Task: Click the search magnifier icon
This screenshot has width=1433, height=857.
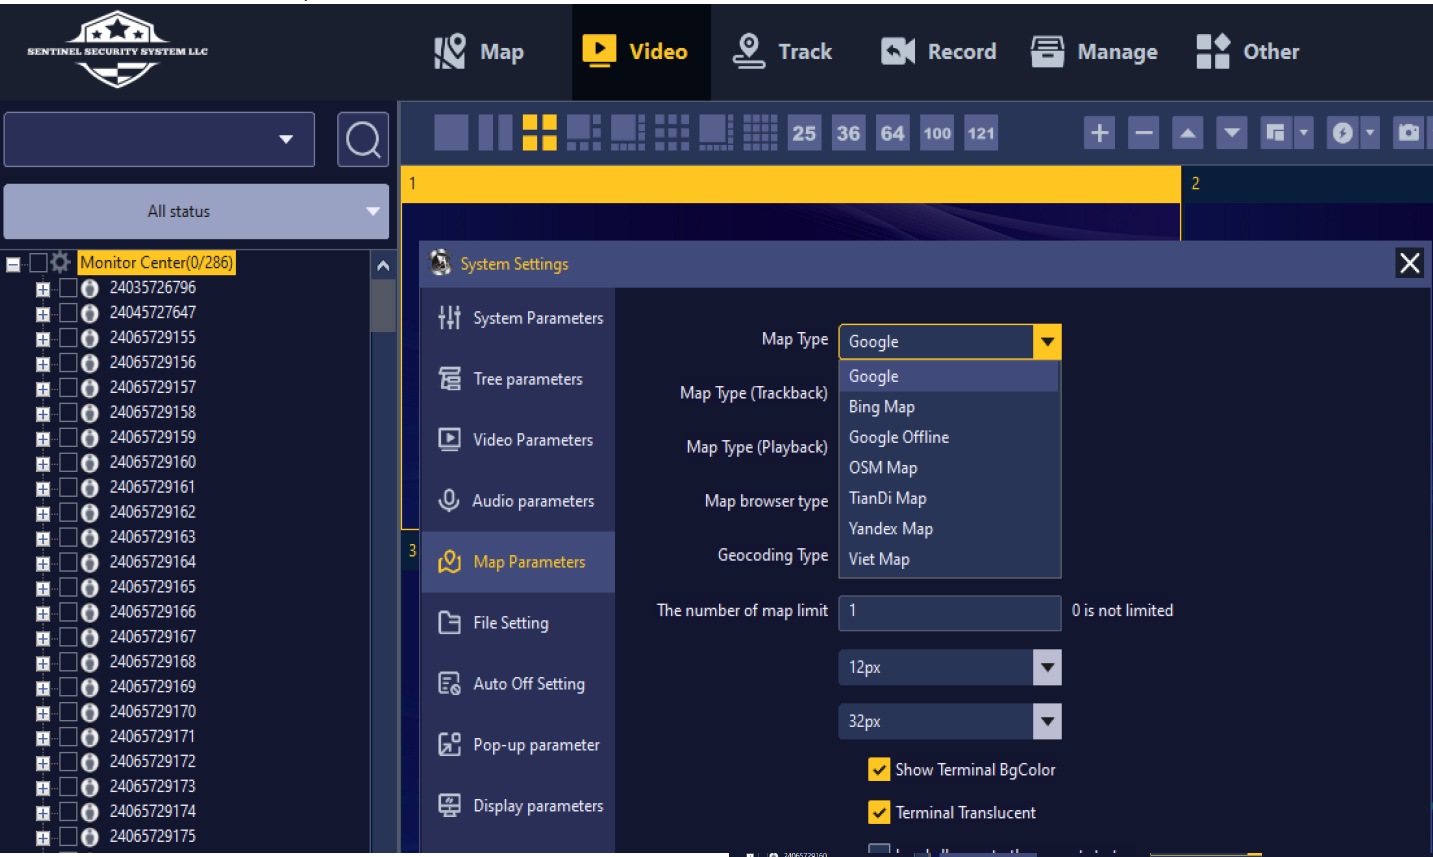Action: pos(362,140)
